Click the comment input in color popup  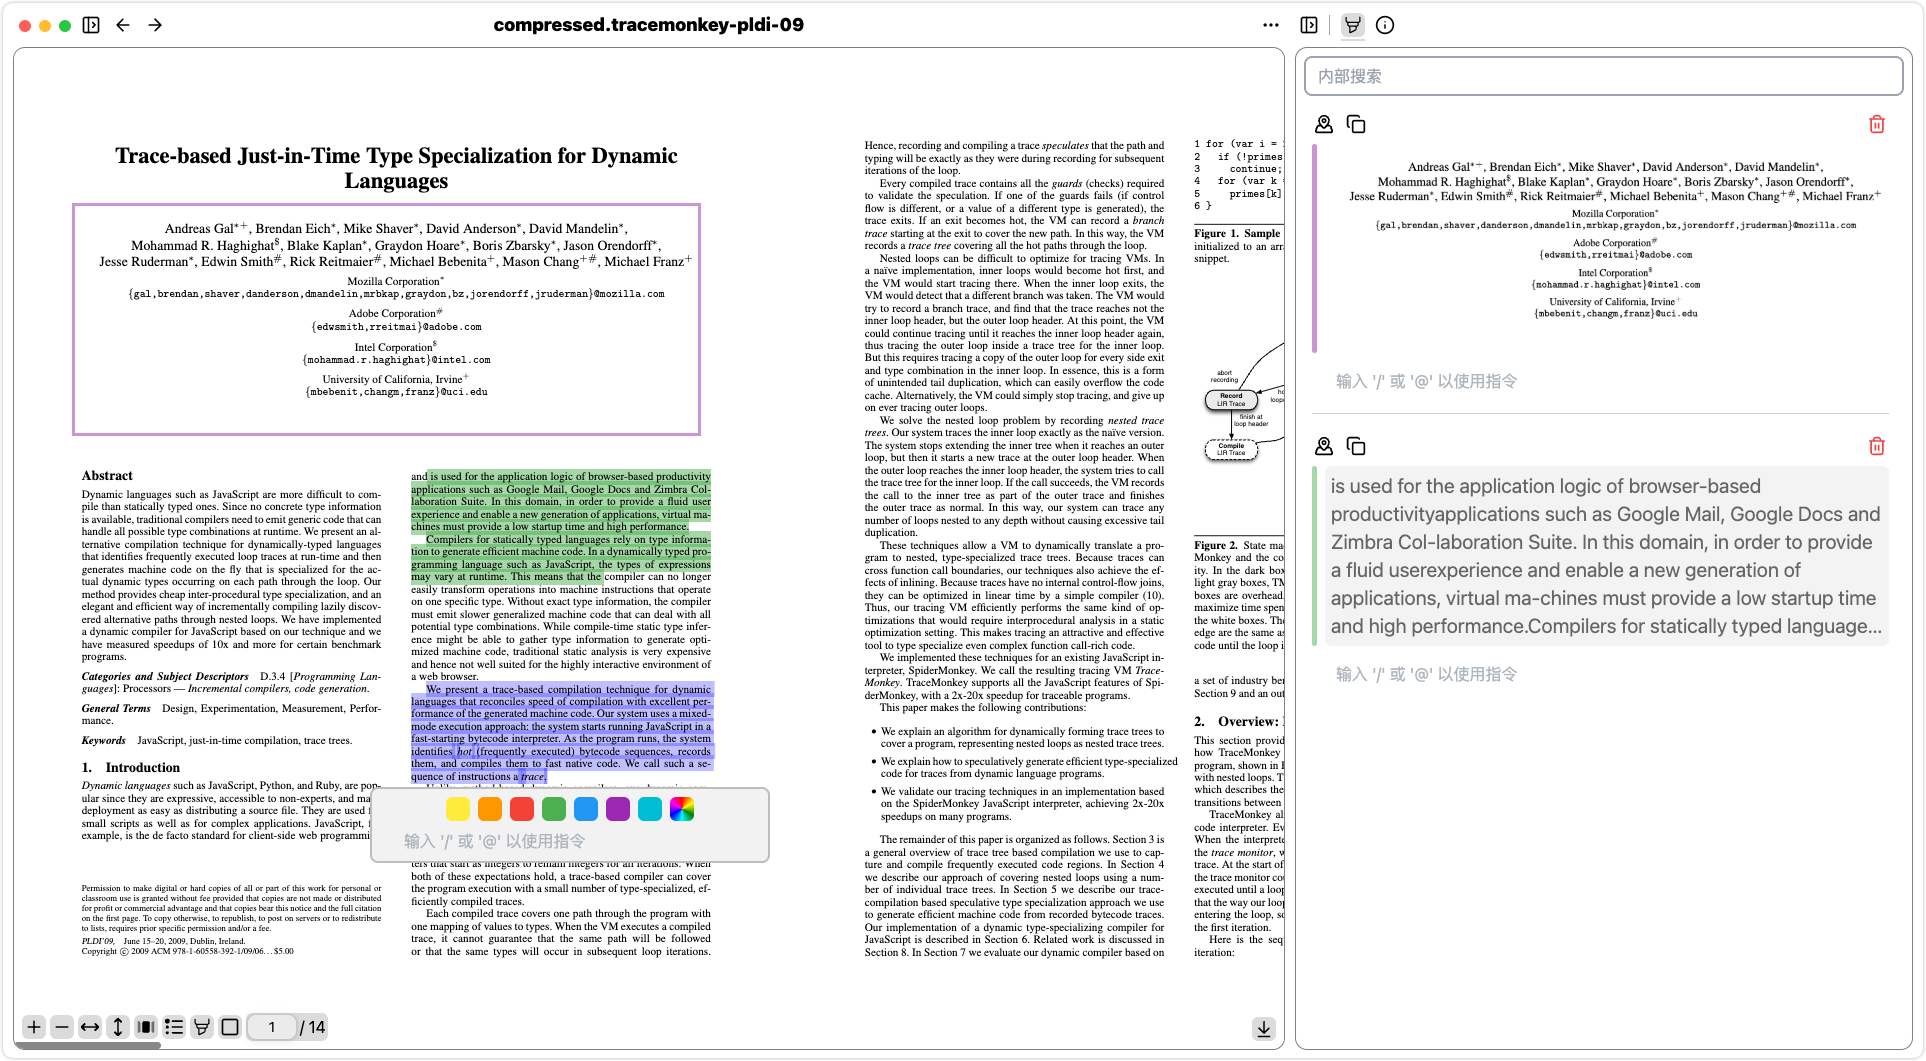click(x=570, y=841)
